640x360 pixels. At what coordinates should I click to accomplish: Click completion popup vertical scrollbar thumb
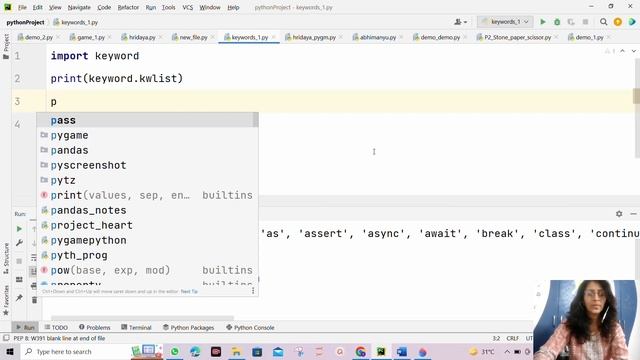256,120
